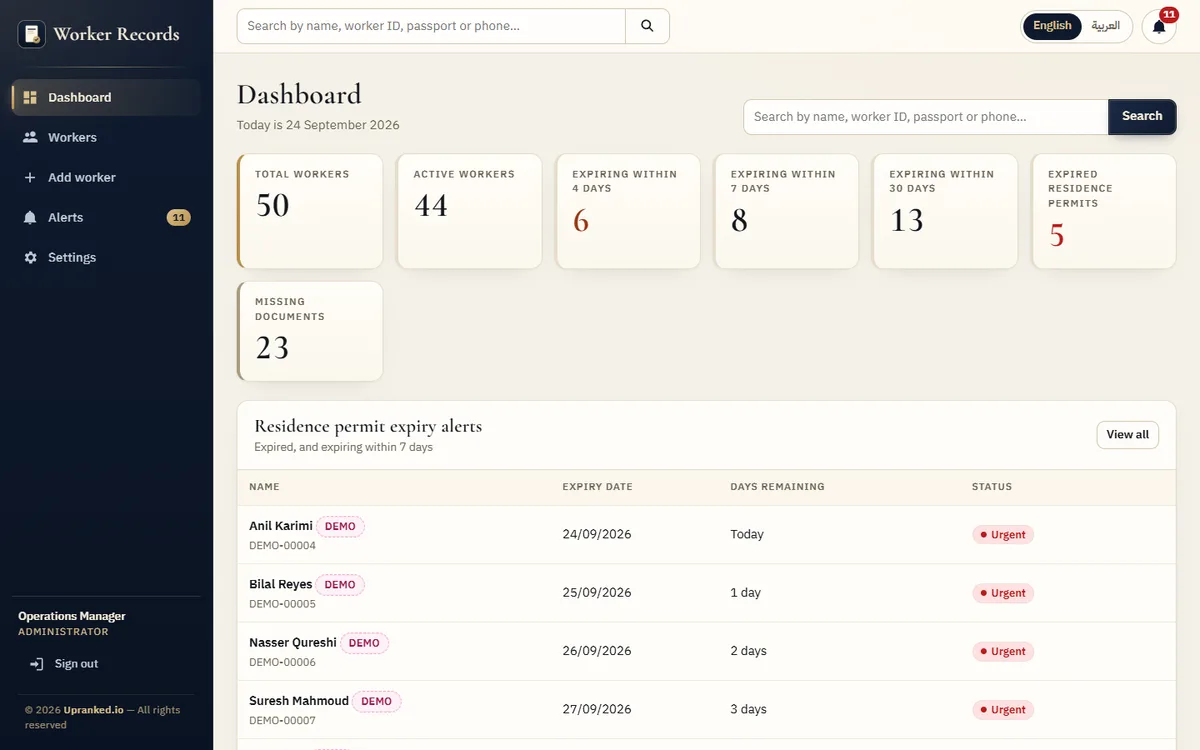Click worker ID DEMO-00005
This screenshot has height=750, width=1200.
(x=282, y=604)
